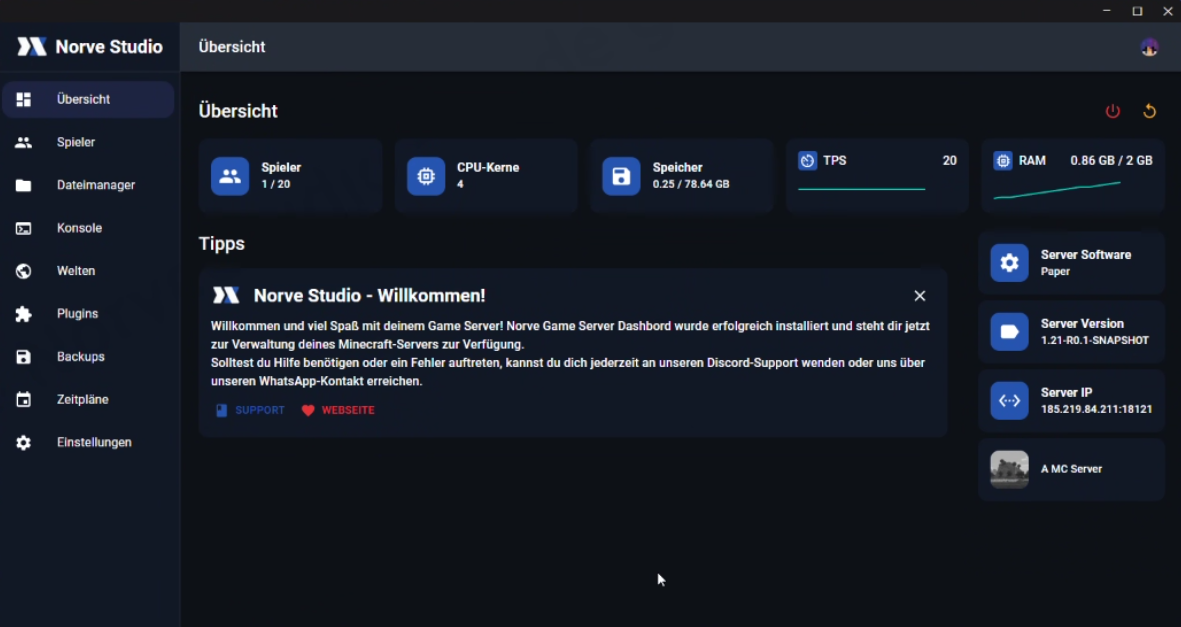The image size is (1181, 627).
Task: Click the Server Software gear icon
Action: pyautogui.click(x=1009, y=263)
